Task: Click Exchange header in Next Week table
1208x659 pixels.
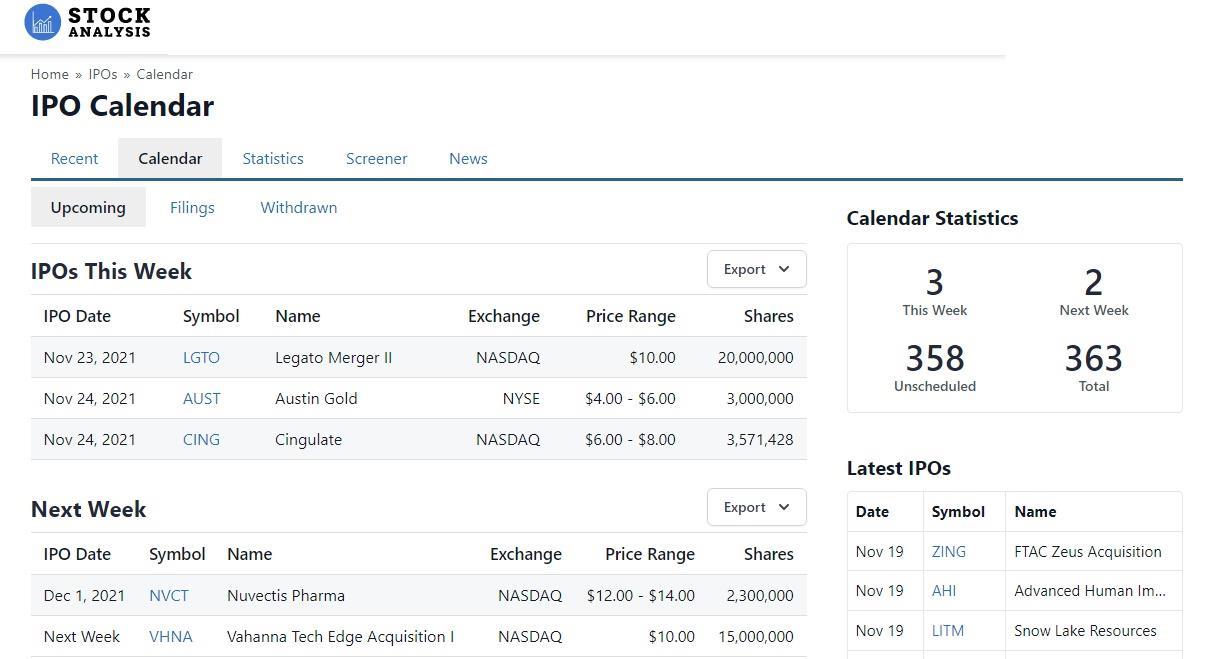Action: point(526,554)
